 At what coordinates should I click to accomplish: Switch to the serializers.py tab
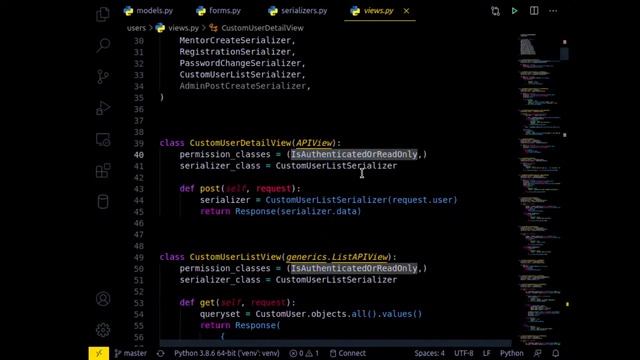tap(298, 11)
